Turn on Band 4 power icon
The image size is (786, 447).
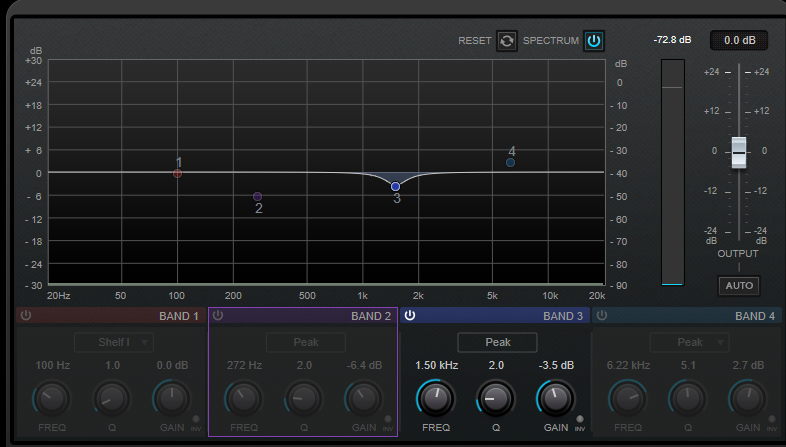pyautogui.click(x=602, y=316)
